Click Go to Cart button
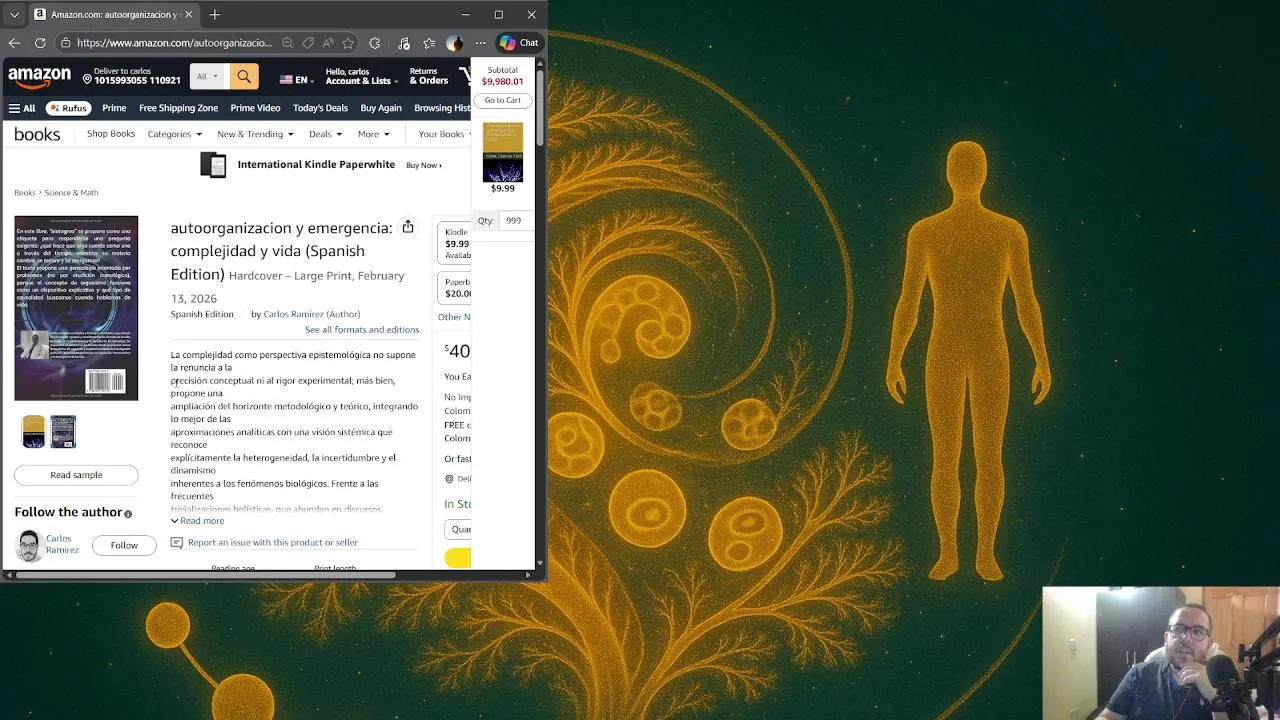 (x=503, y=100)
